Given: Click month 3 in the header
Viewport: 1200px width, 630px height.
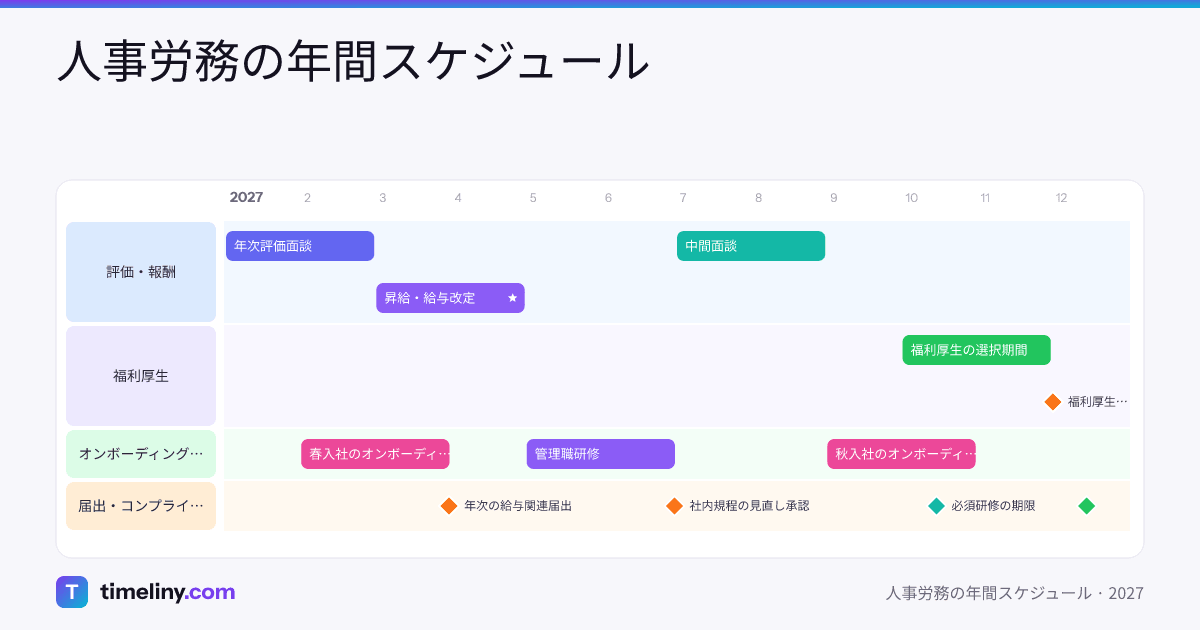Looking at the screenshot, I should pos(382,198).
